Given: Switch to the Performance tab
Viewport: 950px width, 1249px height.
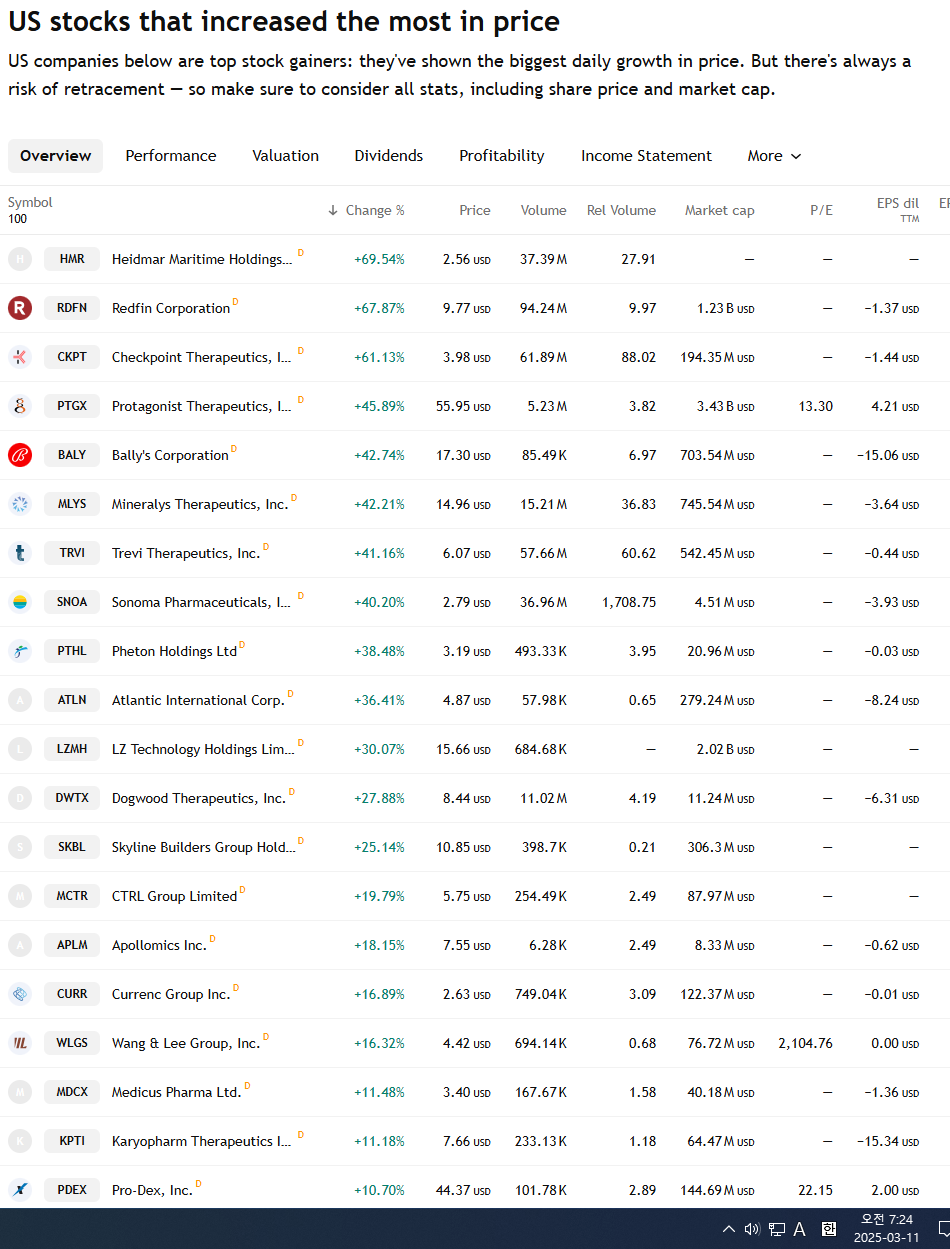Looking at the screenshot, I should [171, 156].
